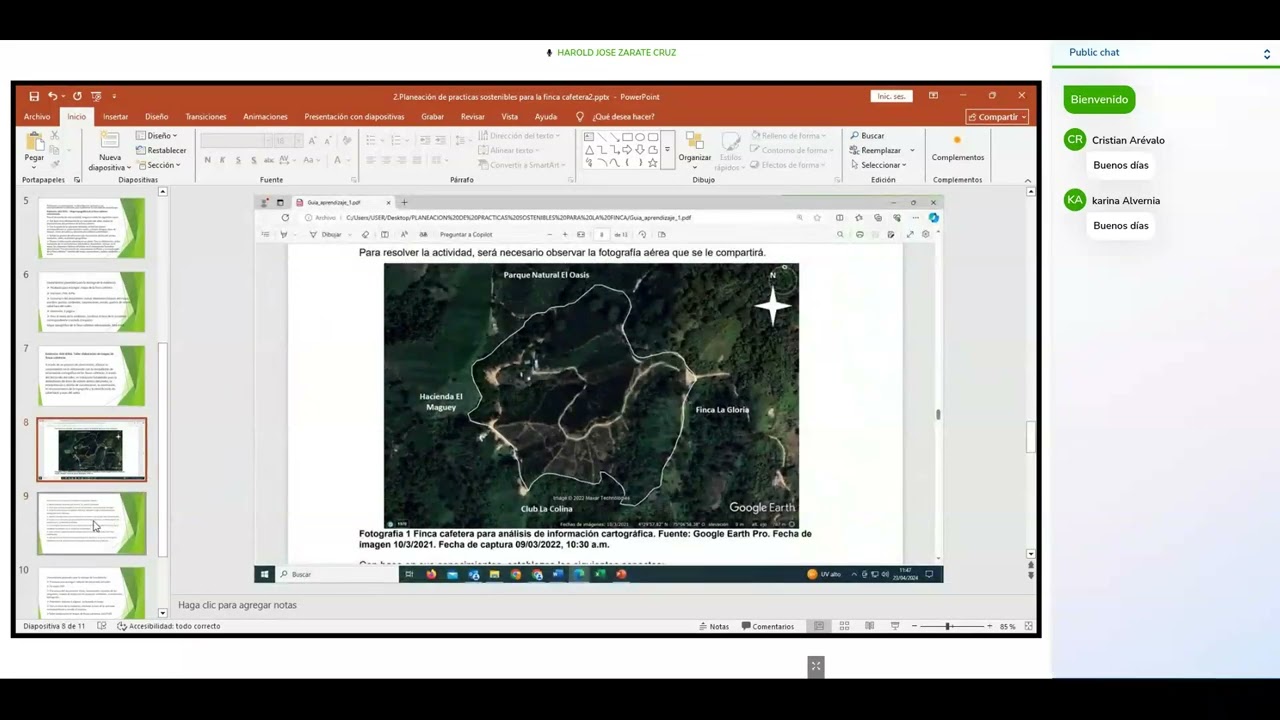Click the Pegar clipboard icon

tap(34, 143)
